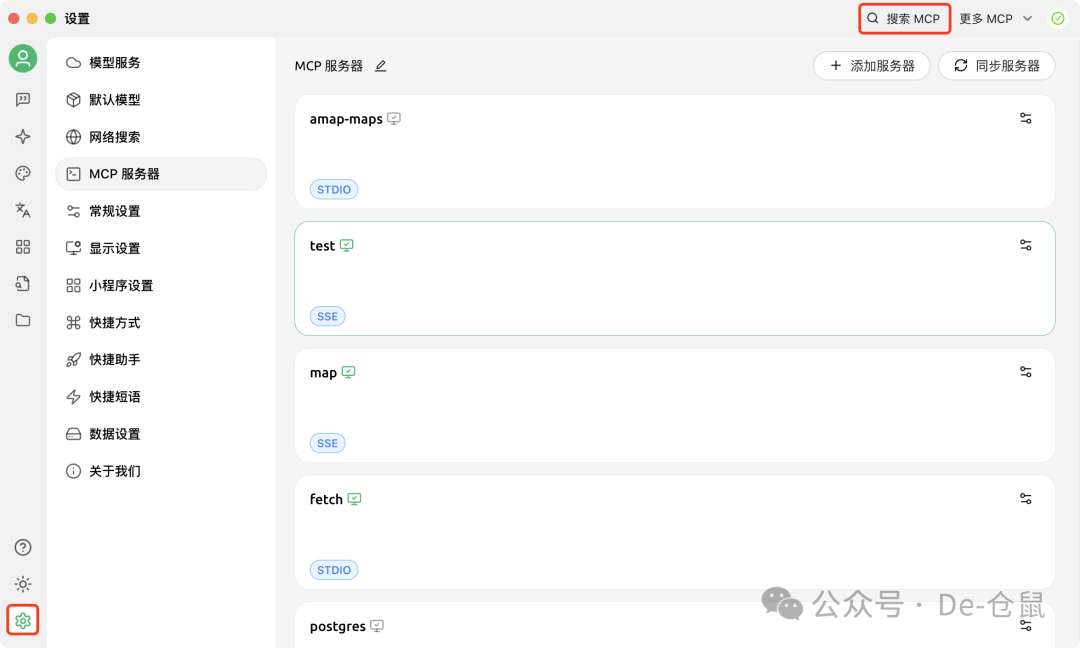Image resolution: width=1080 pixels, height=648 pixels.
Task: Open configuration options for the fetch server
Action: coord(1025,498)
